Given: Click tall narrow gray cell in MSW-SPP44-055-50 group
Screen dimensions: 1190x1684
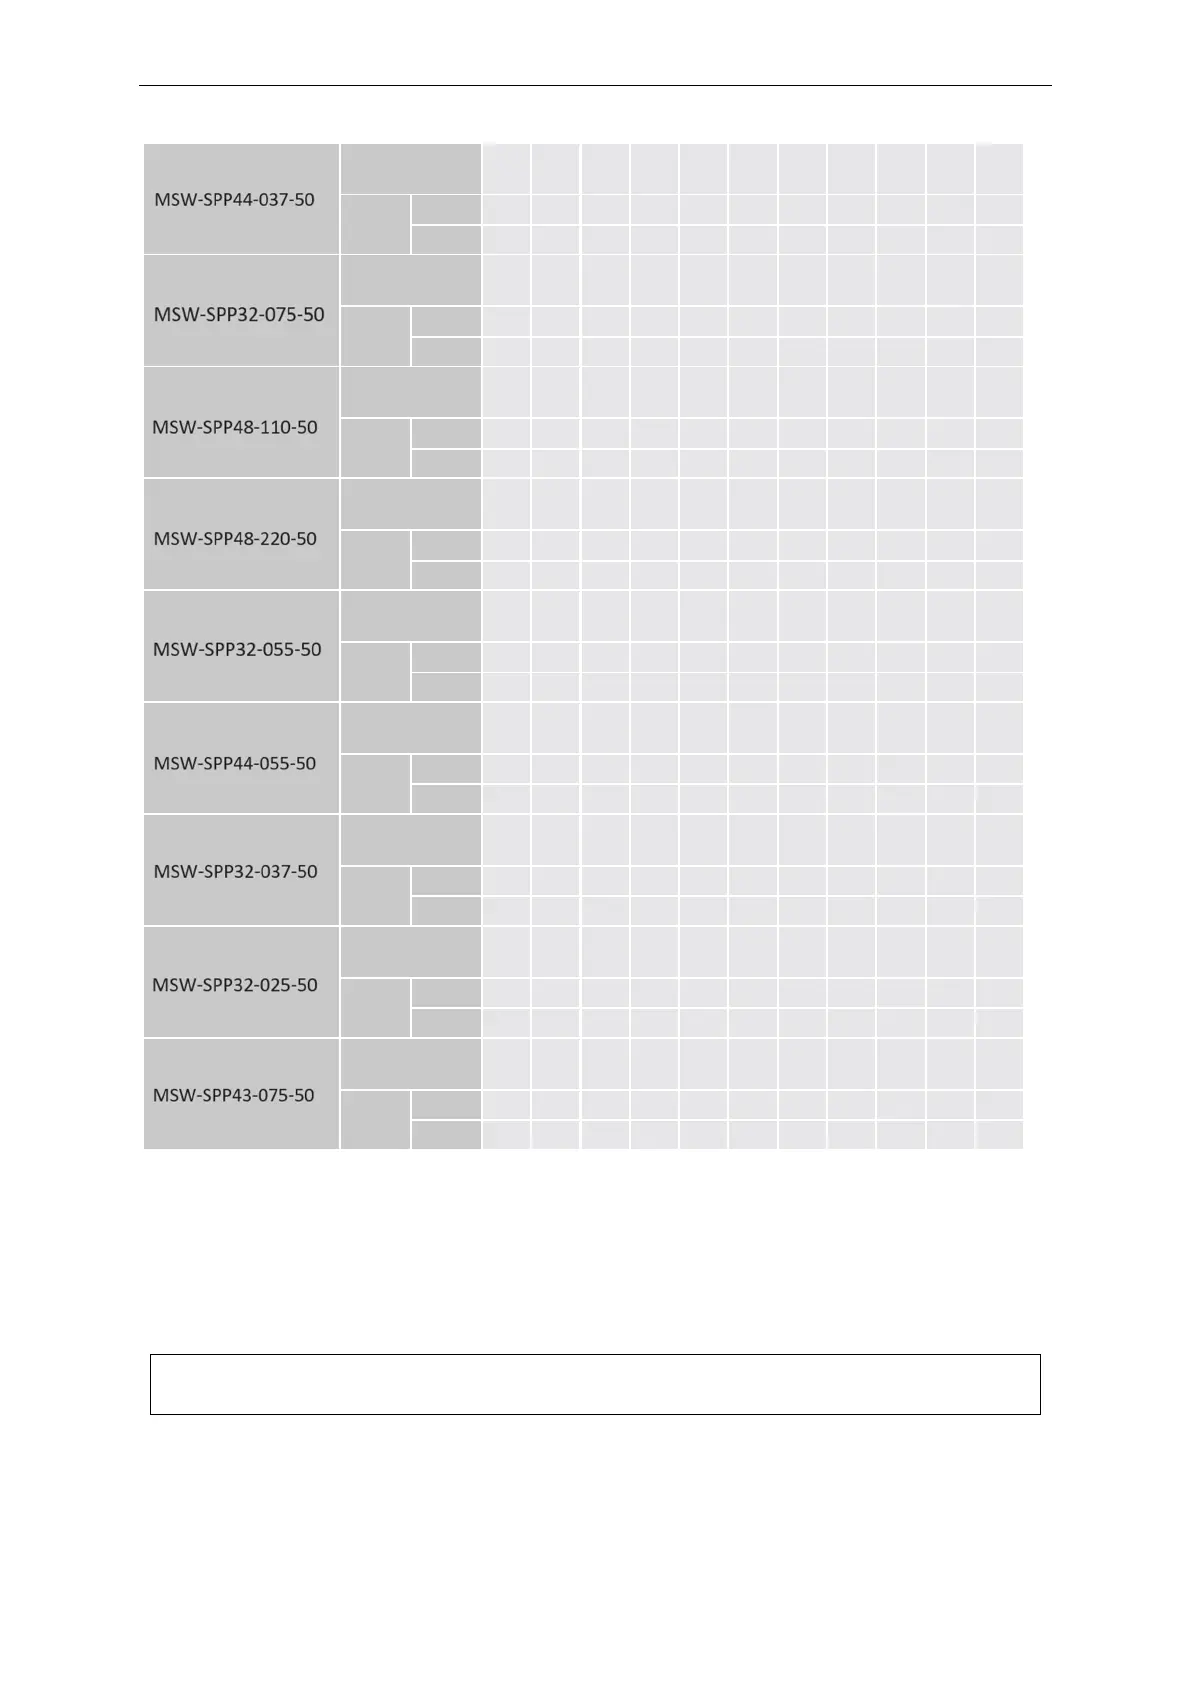Looking at the screenshot, I should pyautogui.click(x=375, y=784).
